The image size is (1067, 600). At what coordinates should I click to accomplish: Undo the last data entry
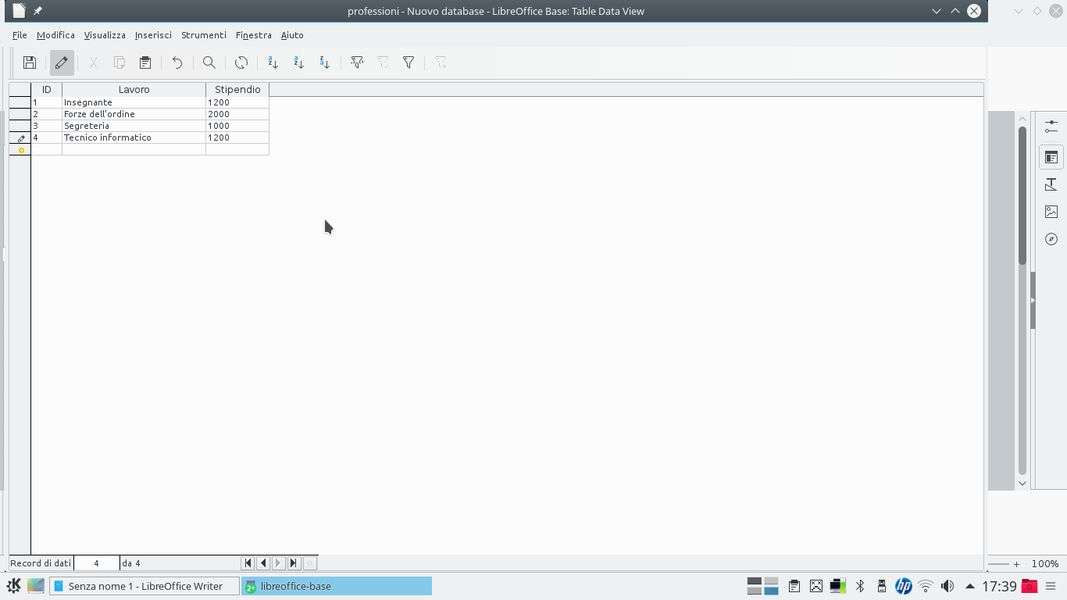pos(177,63)
